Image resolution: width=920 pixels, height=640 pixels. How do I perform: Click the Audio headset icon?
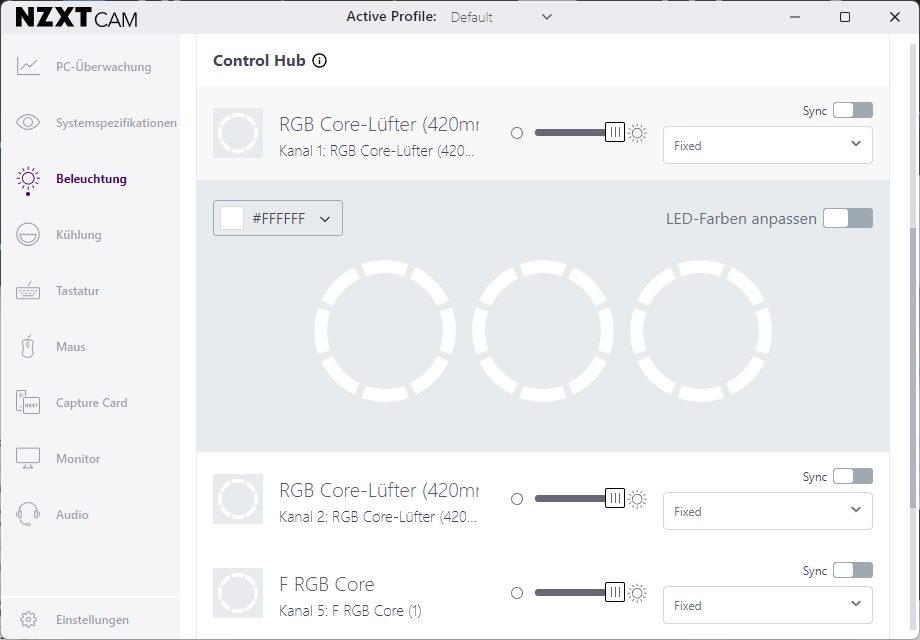point(28,515)
